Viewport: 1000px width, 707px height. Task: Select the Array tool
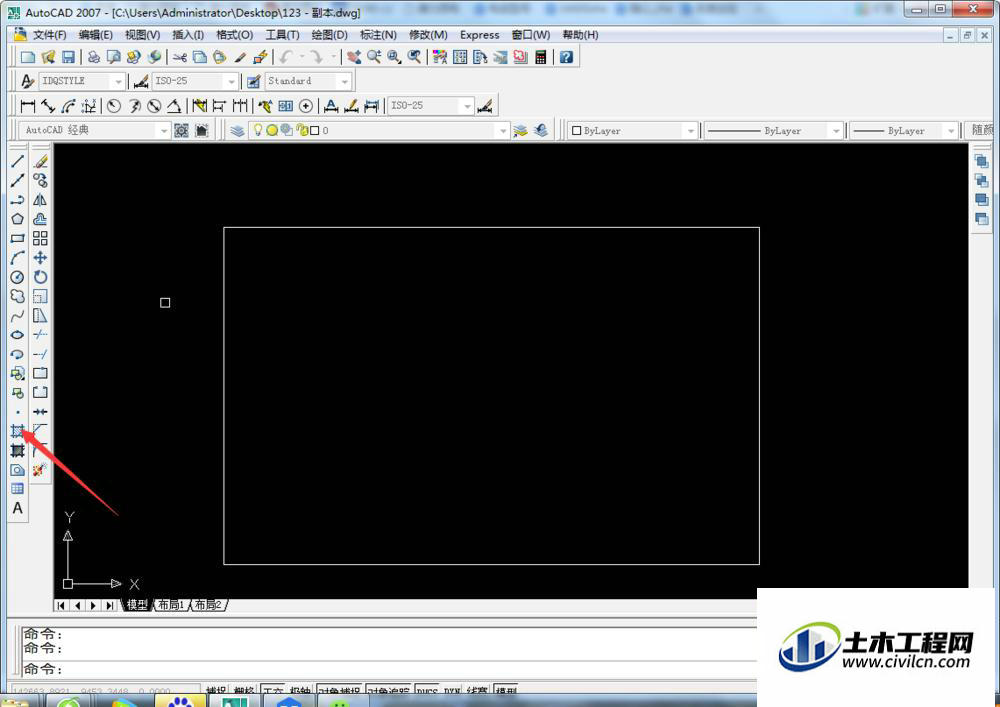40,238
